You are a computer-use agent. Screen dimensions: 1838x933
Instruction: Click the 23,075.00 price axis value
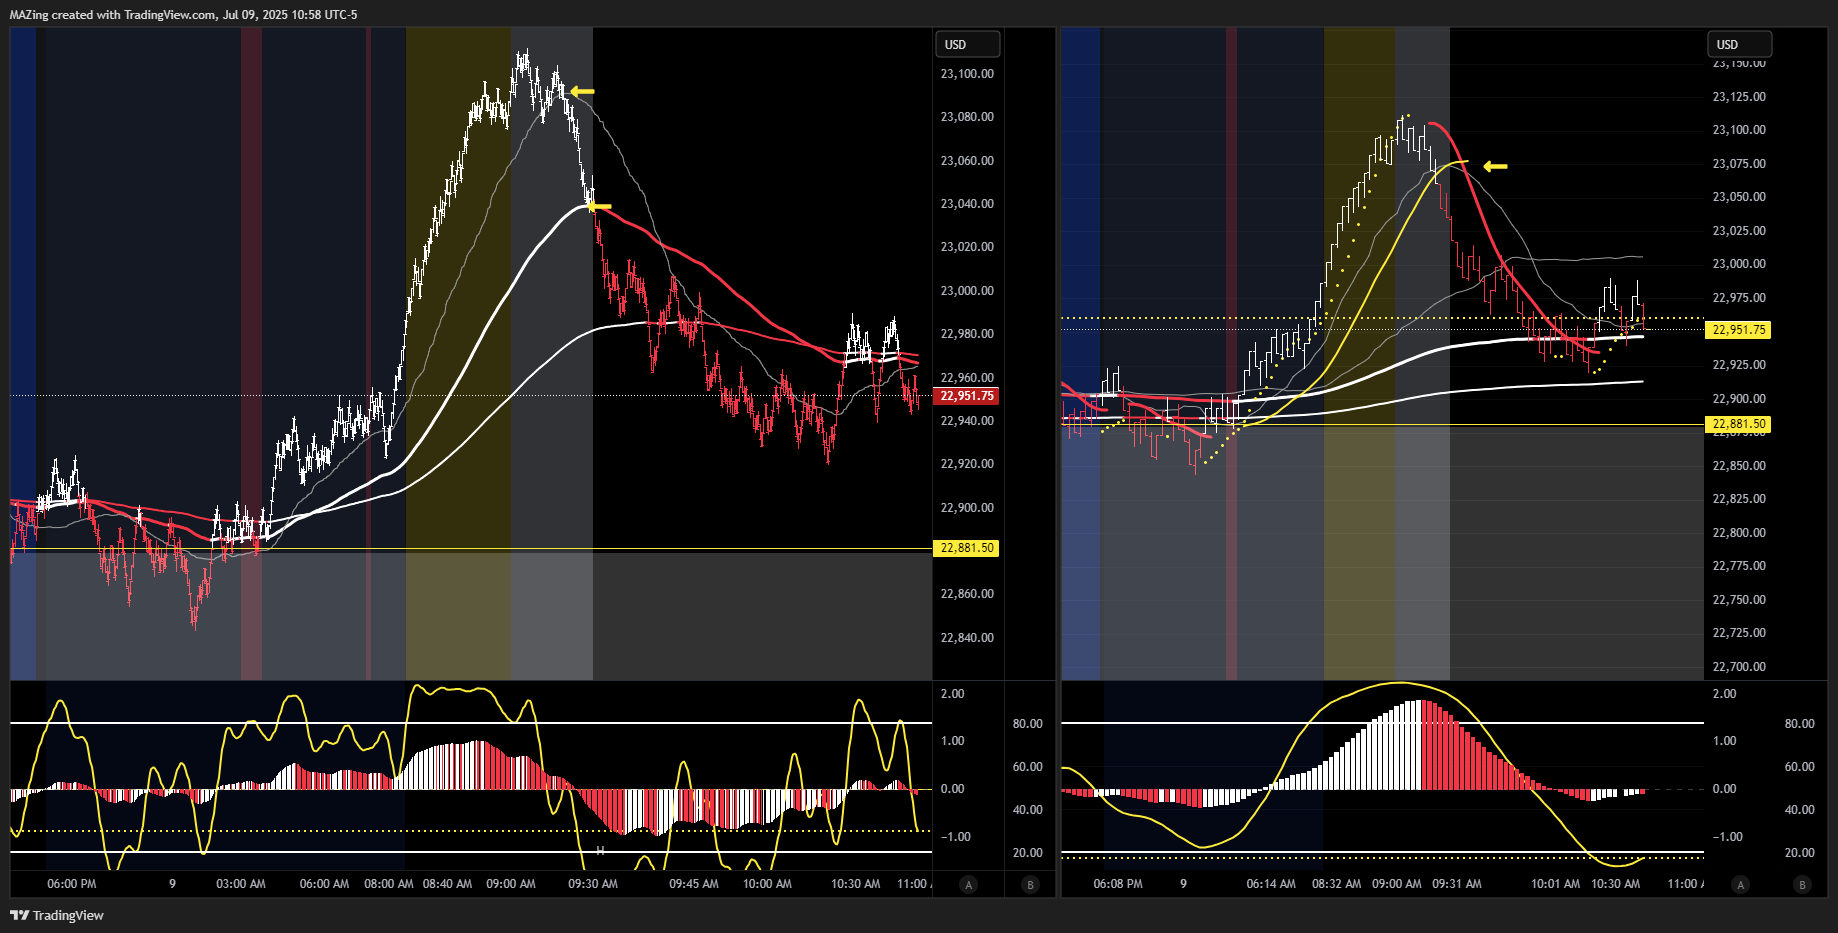click(x=1739, y=164)
